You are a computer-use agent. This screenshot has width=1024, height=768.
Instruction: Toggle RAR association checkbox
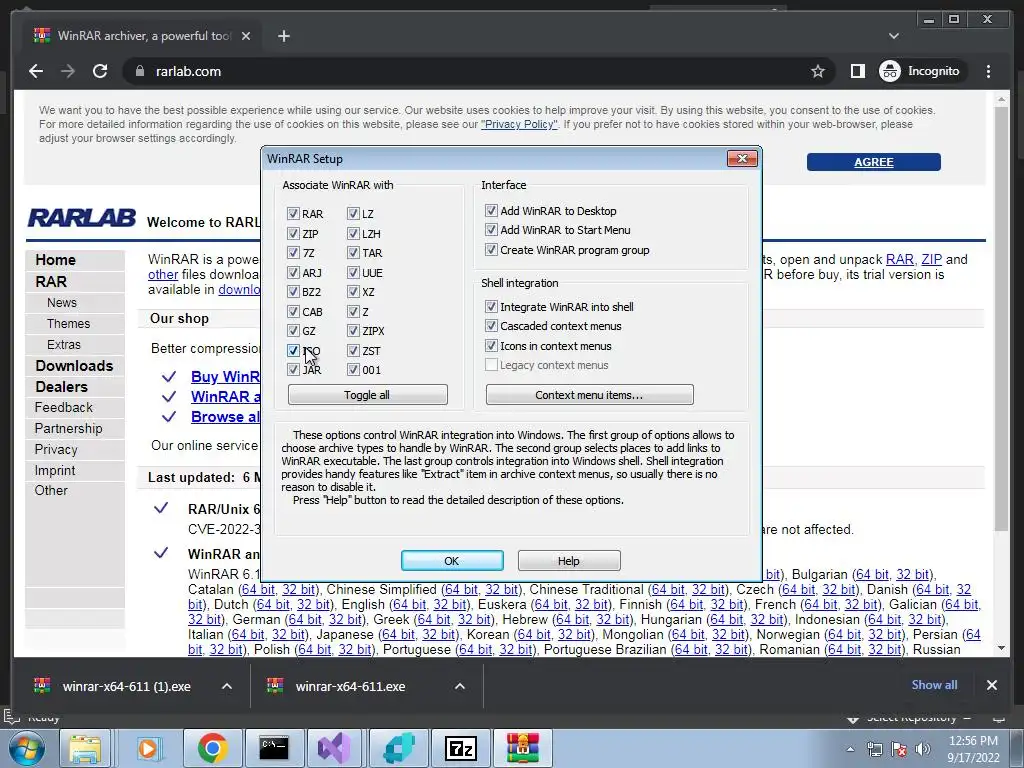tap(293, 214)
